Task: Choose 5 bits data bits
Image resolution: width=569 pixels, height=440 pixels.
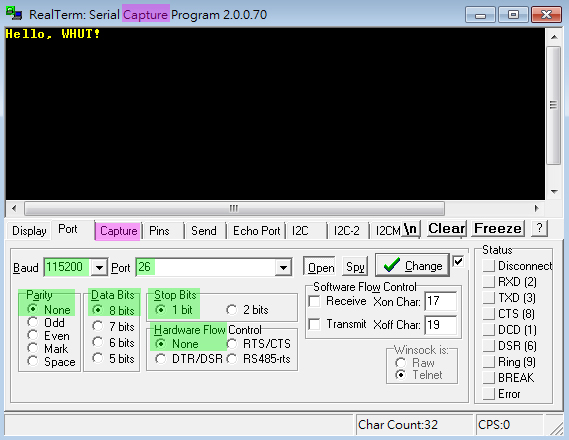Action: pyautogui.click(x=113, y=358)
